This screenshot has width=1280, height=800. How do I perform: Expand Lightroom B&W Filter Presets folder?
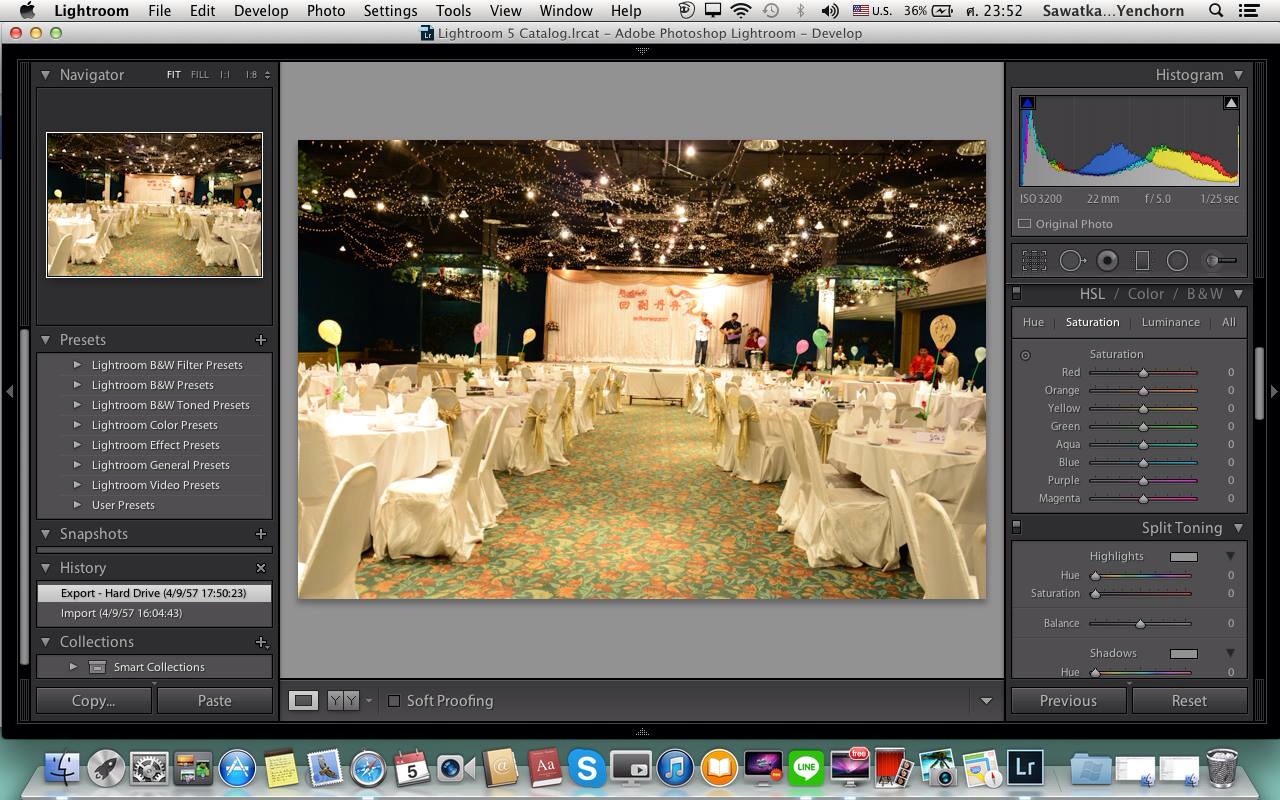click(x=77, y=365)
